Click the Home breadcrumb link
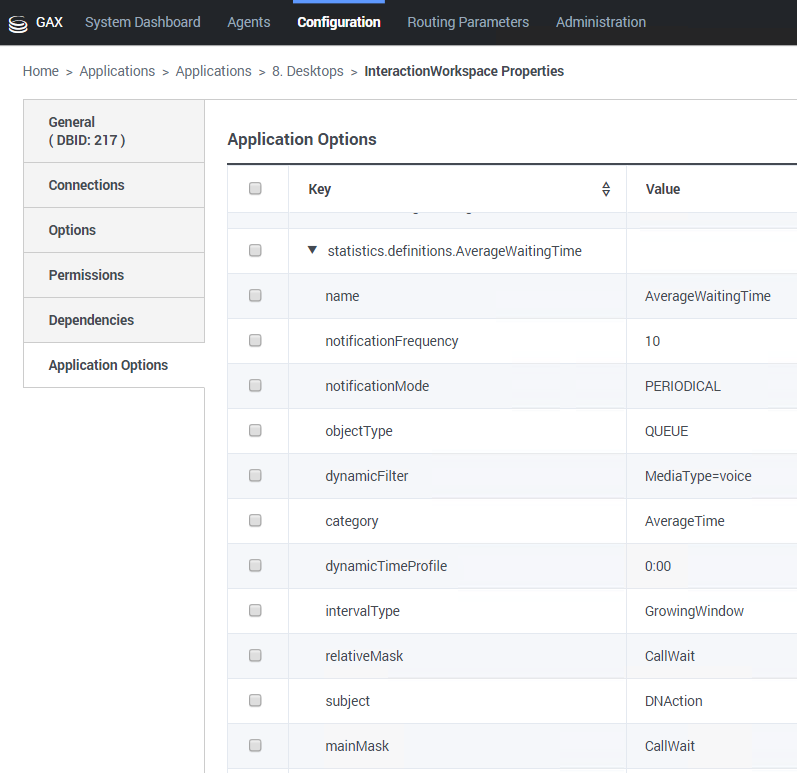797x773 pixels. point(41,71)
